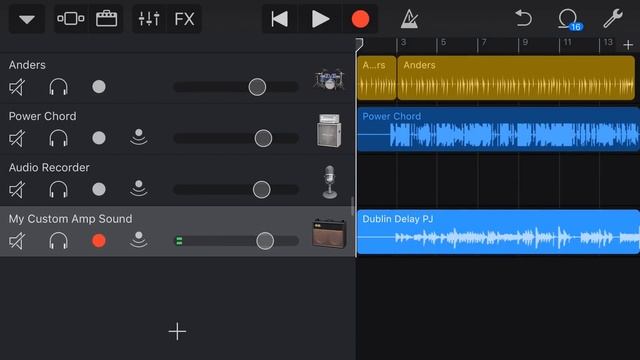This screenshot has height=360, width=640.
Task: Solo the Power Chord track
Action: [x=58, y=138]
